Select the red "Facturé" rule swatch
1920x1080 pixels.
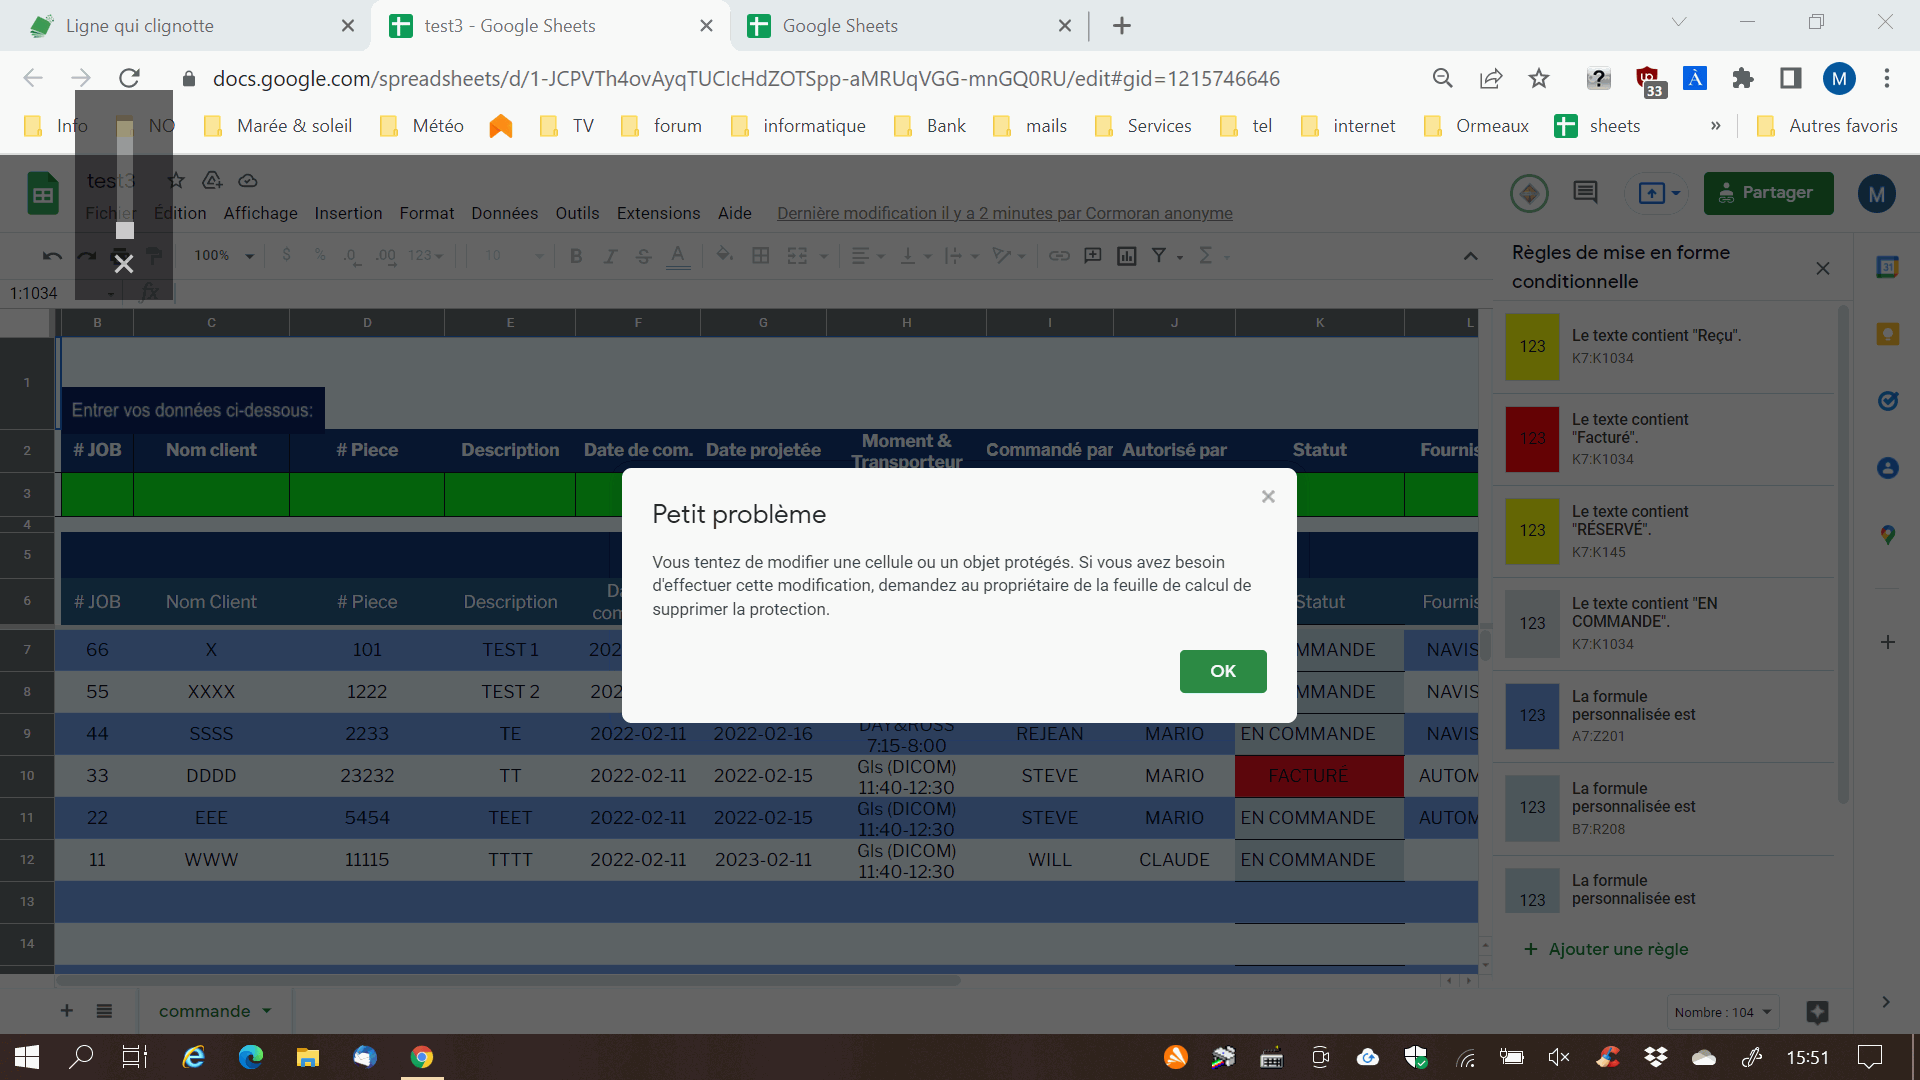(1532, 439)
